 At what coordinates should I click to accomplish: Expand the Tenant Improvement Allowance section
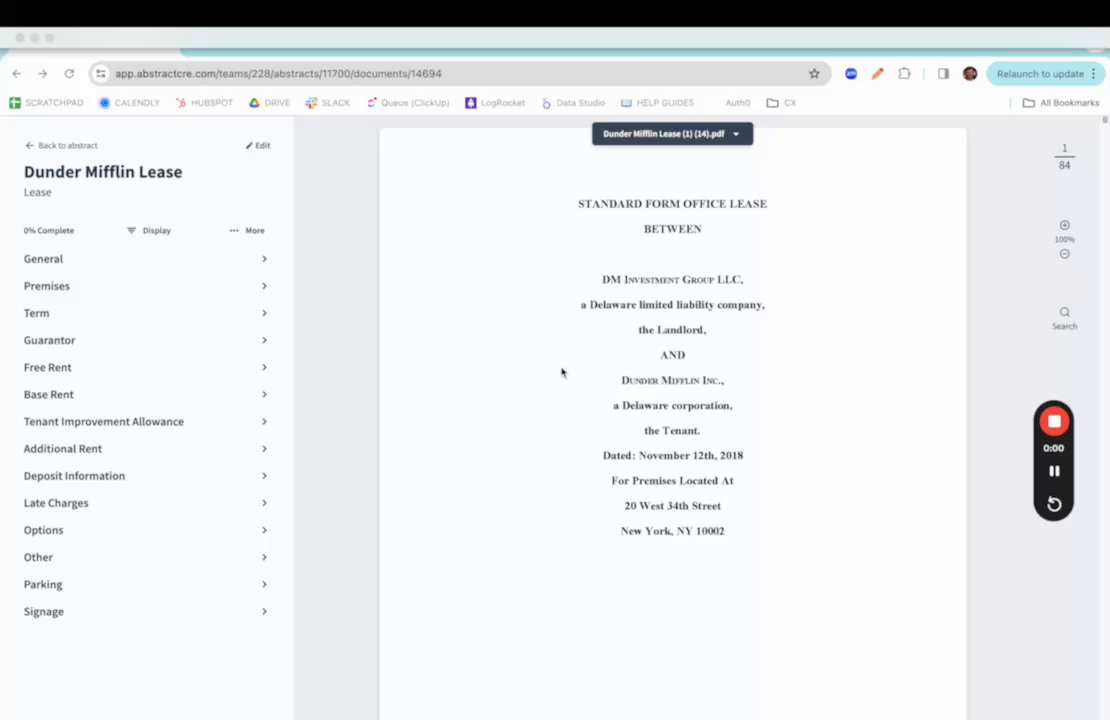point(146,421)
